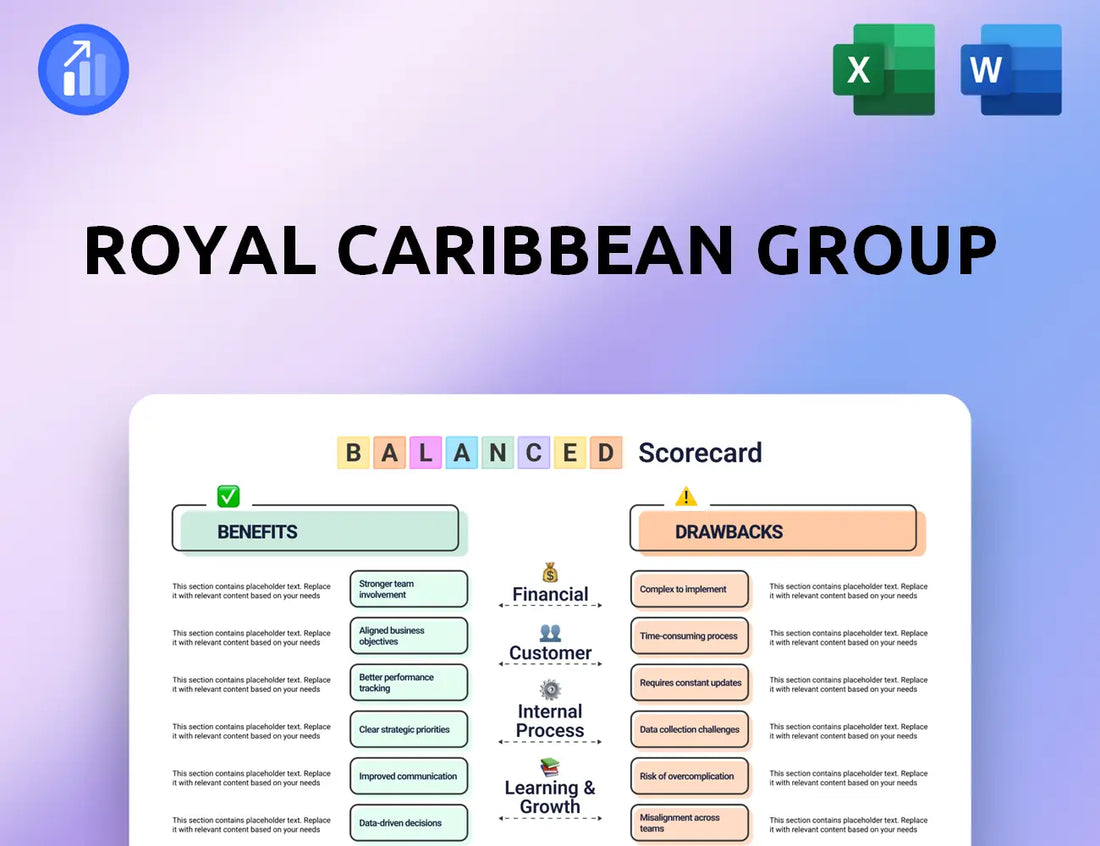Select the 'Misalignment across teams' box

(x=690, y=823)
